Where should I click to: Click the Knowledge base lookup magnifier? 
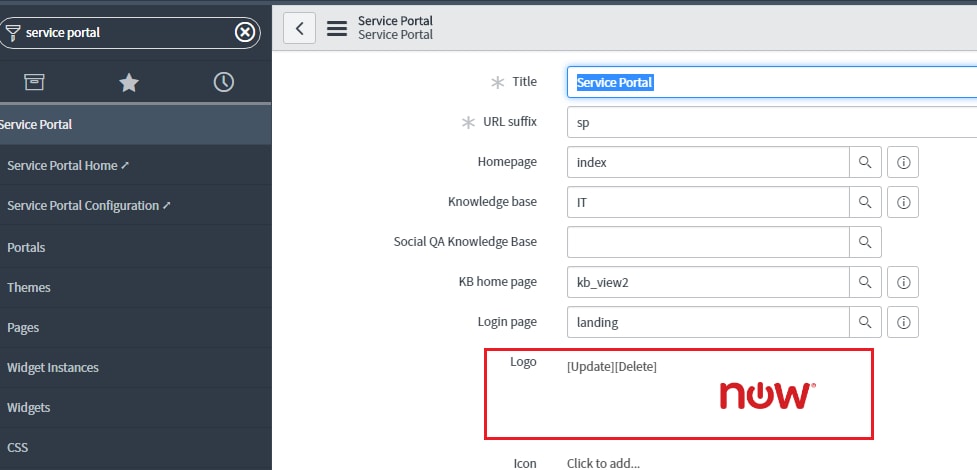pos(865,202)
